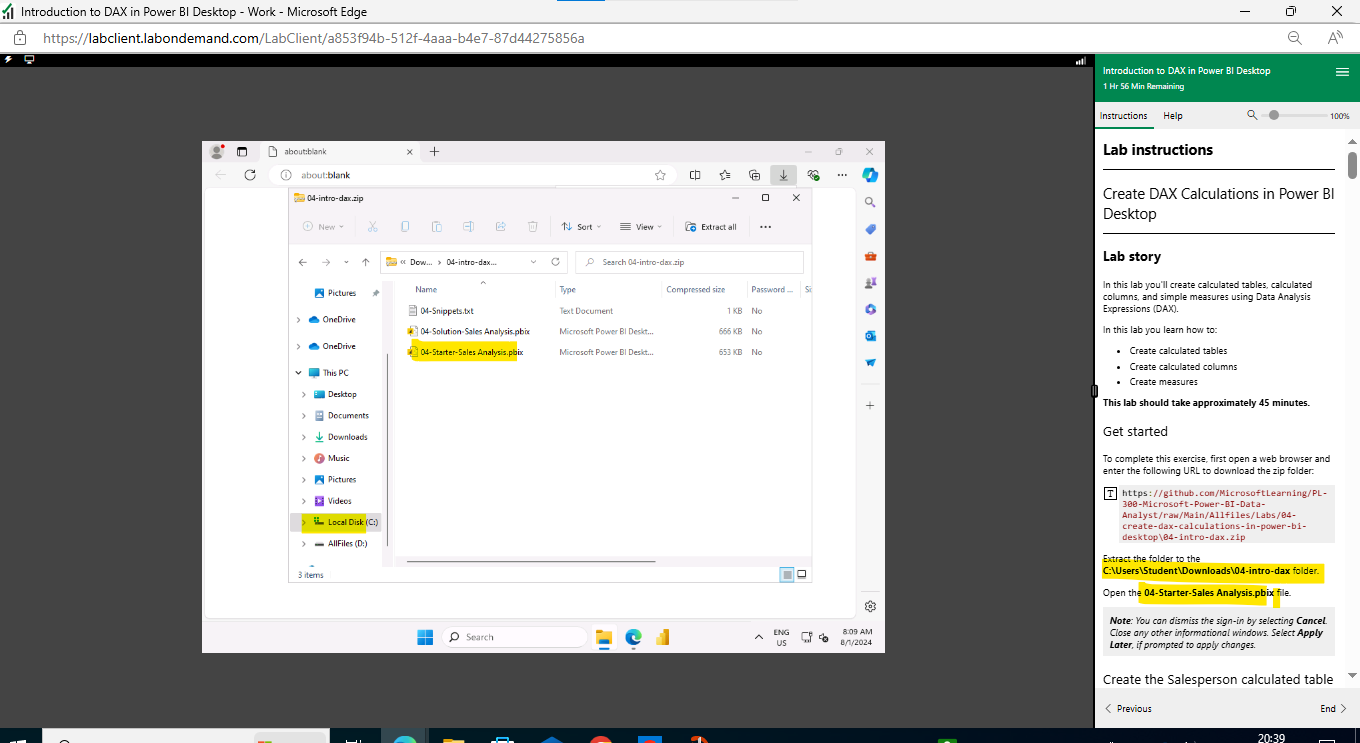
Task: Open the Edge sidebar settings gear
Action: (x=870, y=606)
